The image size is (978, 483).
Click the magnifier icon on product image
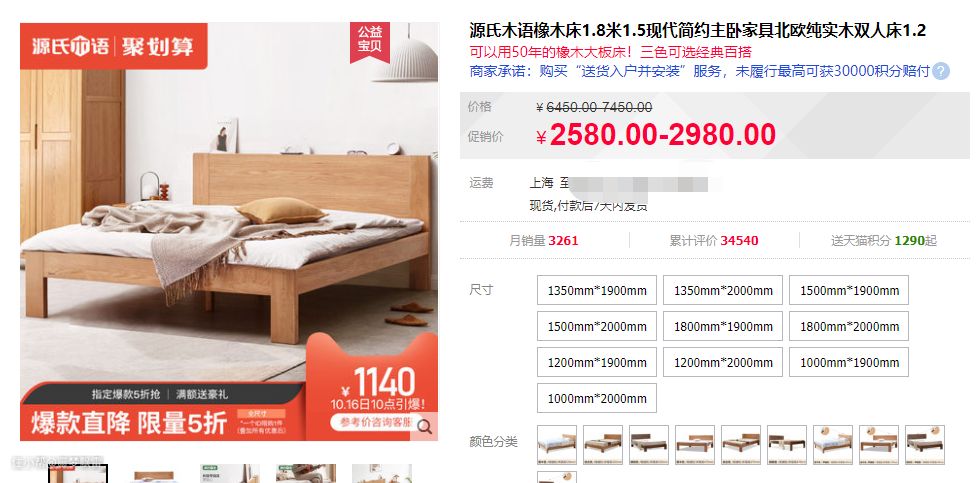(x=424, y=426)
